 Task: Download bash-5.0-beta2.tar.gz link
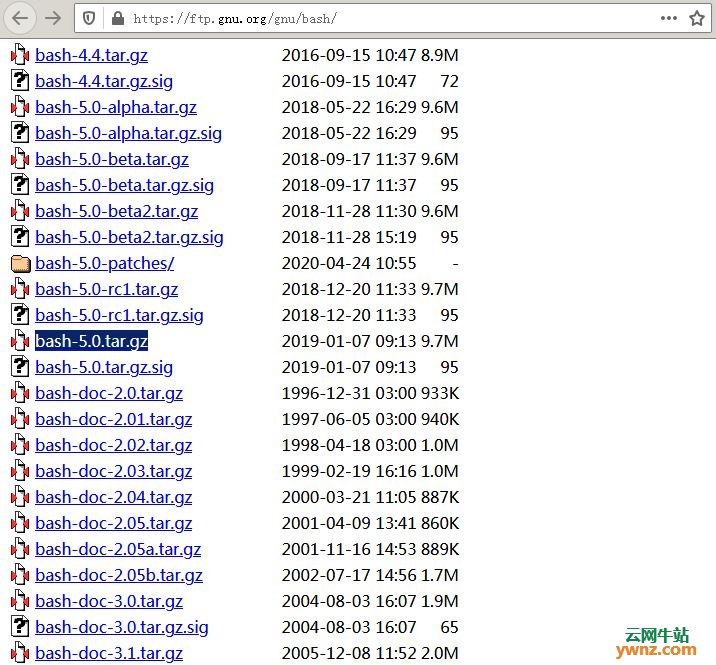tap(116, 212)
